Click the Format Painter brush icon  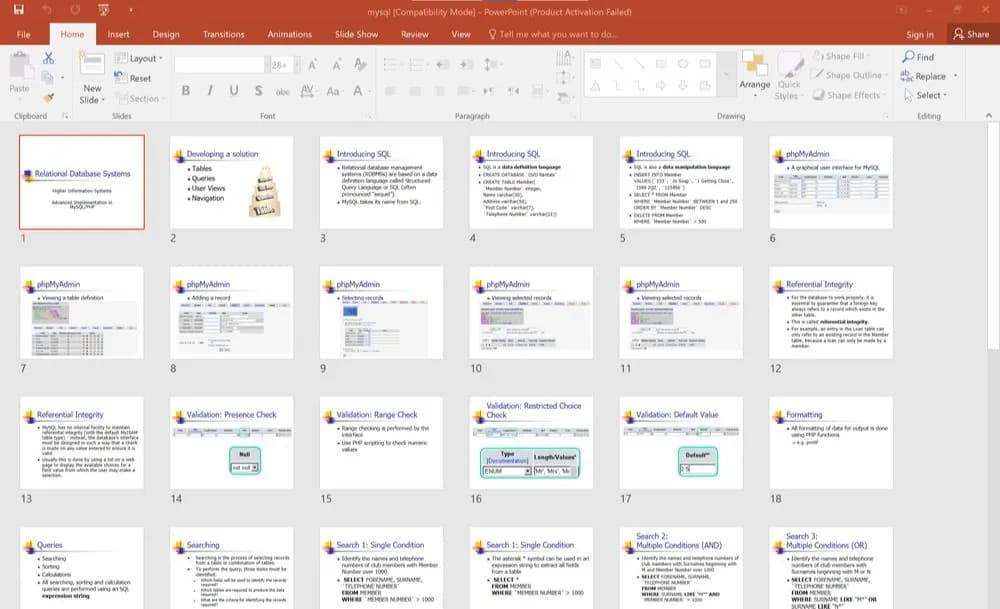click(x=48, y=98)
